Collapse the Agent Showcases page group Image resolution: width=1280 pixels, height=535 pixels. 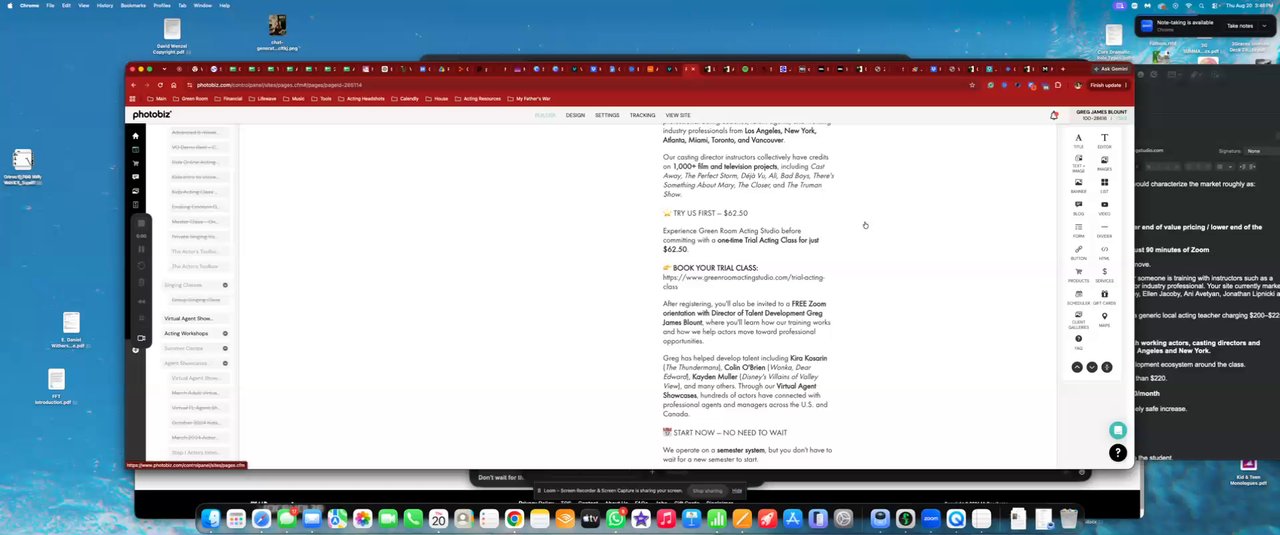pyautogui.click(x=225, y=363)
